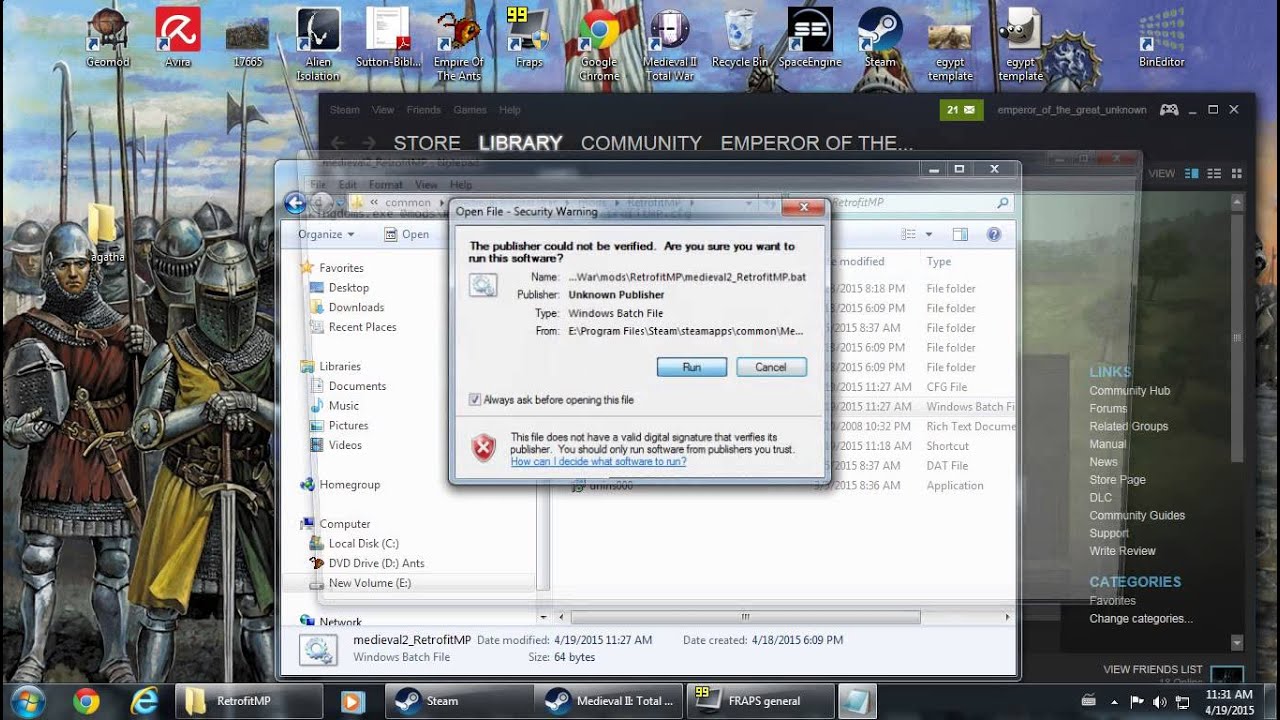
Task: Click the Open button in Explorer toolbar
Action: [x=407, y=234]
